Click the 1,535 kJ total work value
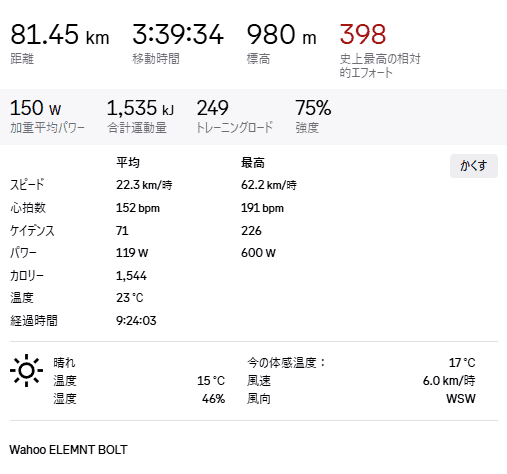The image size is (507, 474). click(x=140, y=108)
